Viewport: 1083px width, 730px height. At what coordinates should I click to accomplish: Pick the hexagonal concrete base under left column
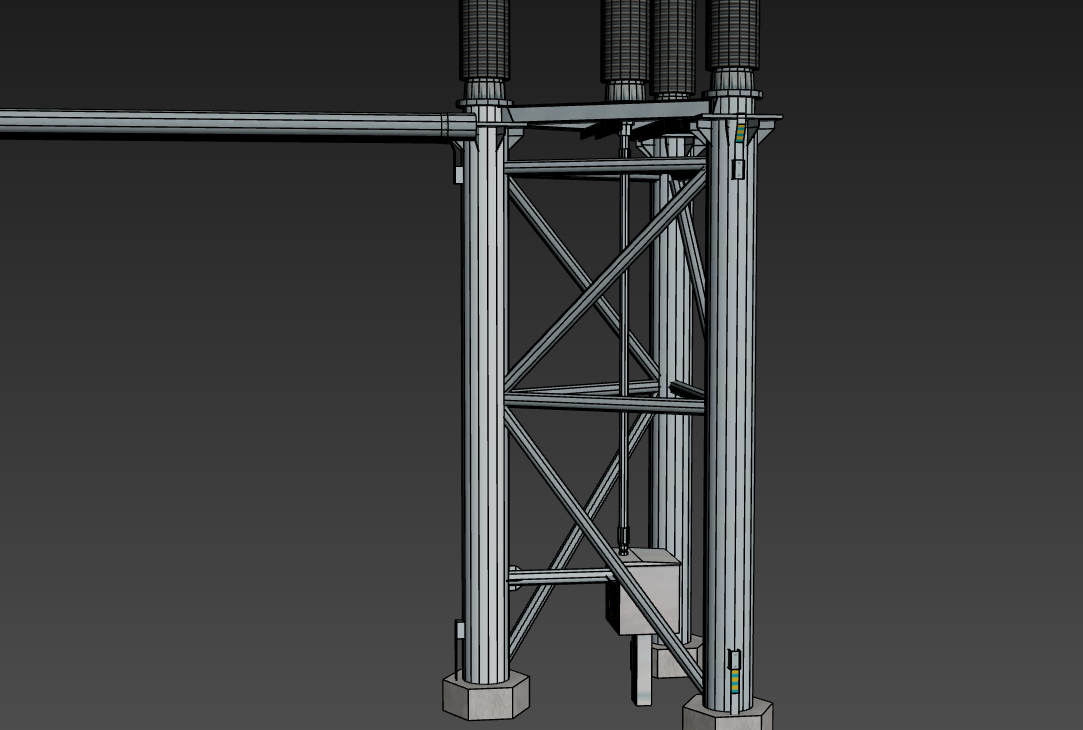coord(486,696)
